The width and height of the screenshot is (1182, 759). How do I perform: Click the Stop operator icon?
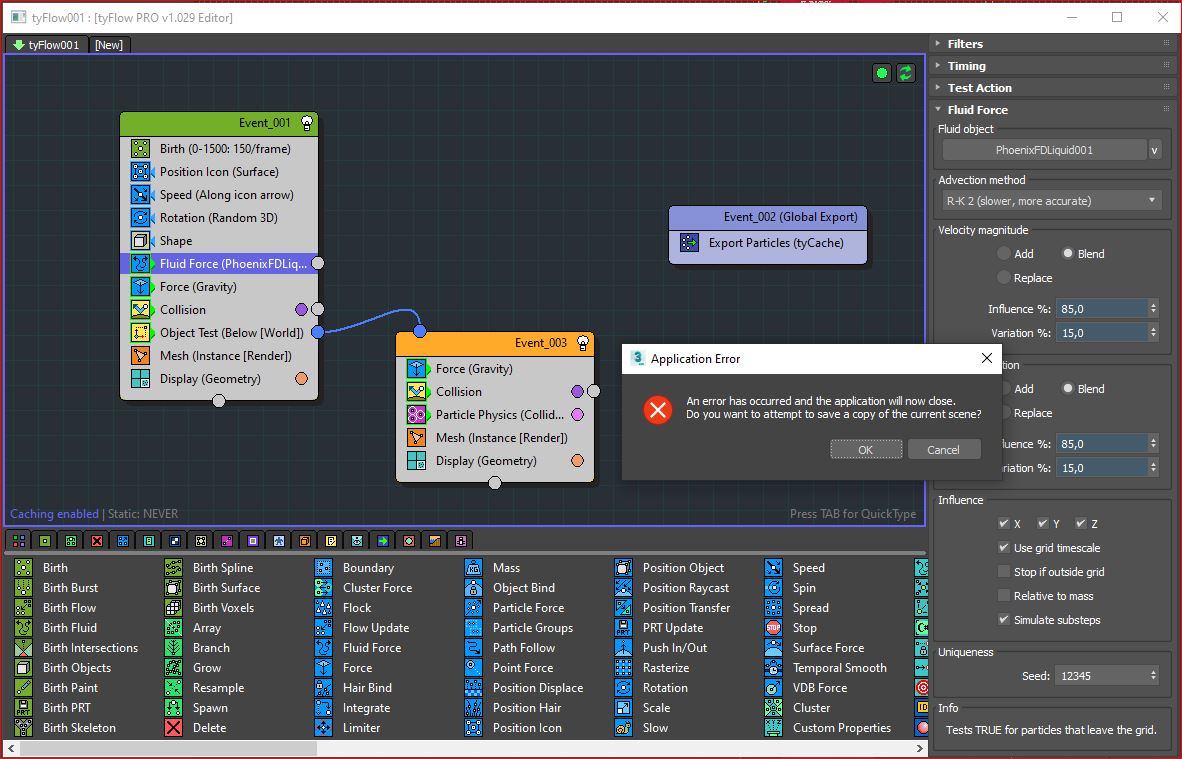[773, 628]
